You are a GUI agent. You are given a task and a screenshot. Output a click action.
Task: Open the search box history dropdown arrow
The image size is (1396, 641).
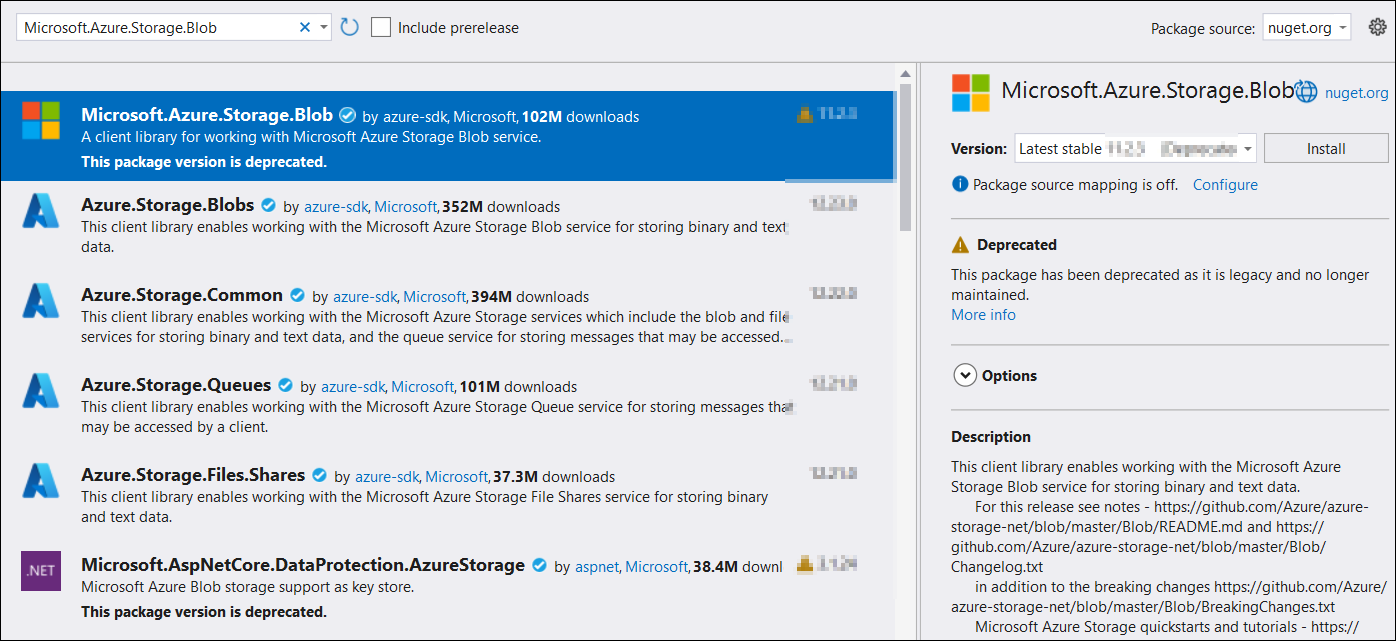[324, 28]
